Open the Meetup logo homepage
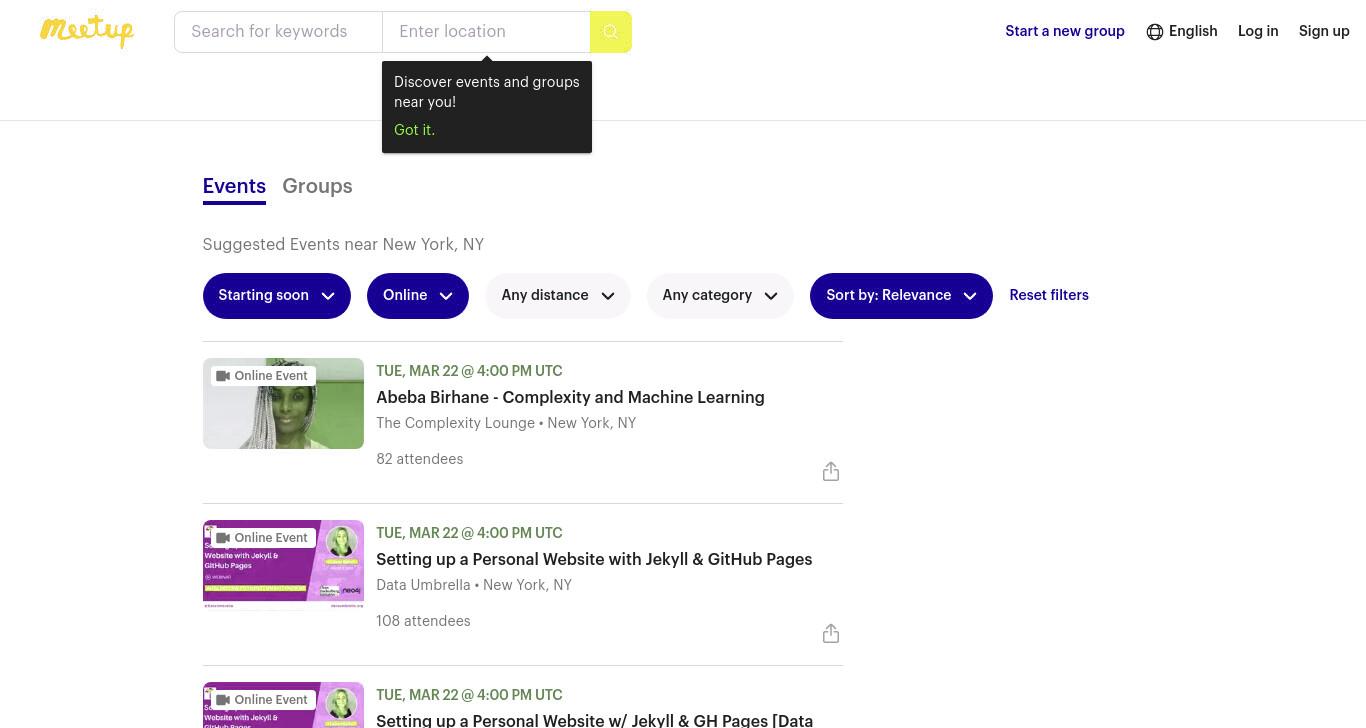The height and width of the screenshot is (728, 1366). pyautogui.click(x=87, y=31)
